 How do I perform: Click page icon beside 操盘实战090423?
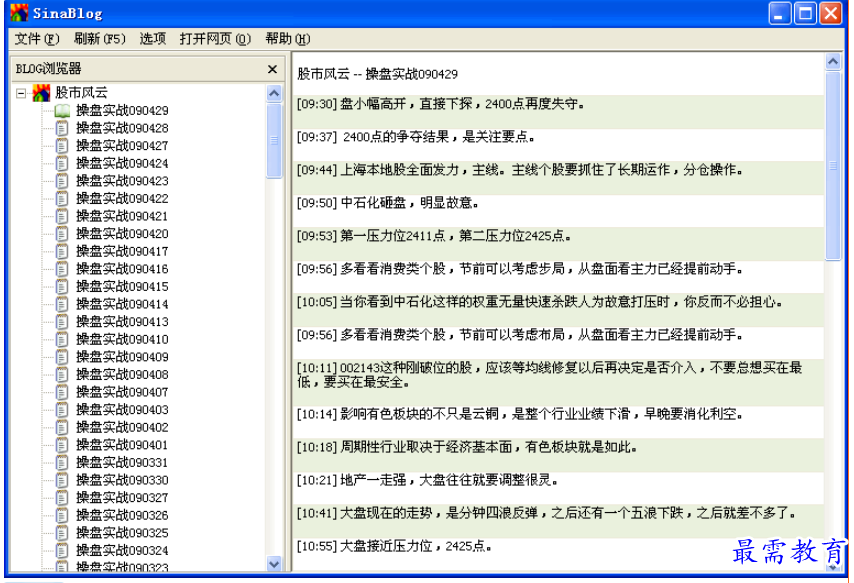[x=62, y=181]
